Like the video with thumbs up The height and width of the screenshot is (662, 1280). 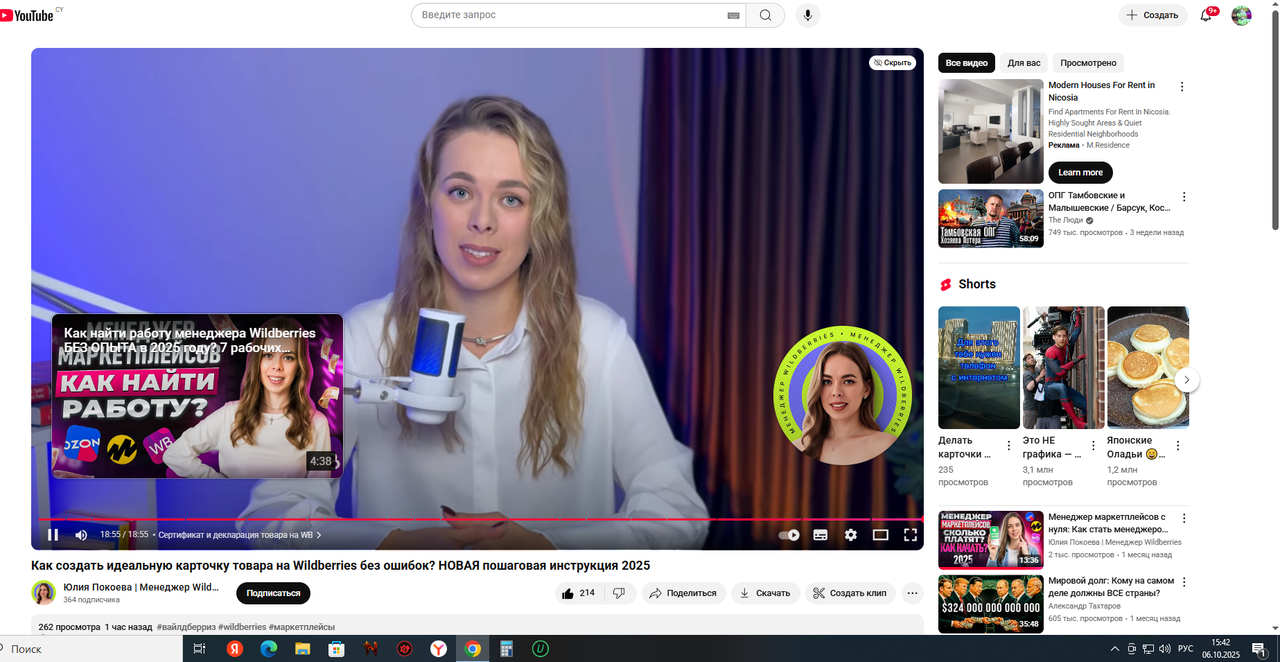coord(578,593)
